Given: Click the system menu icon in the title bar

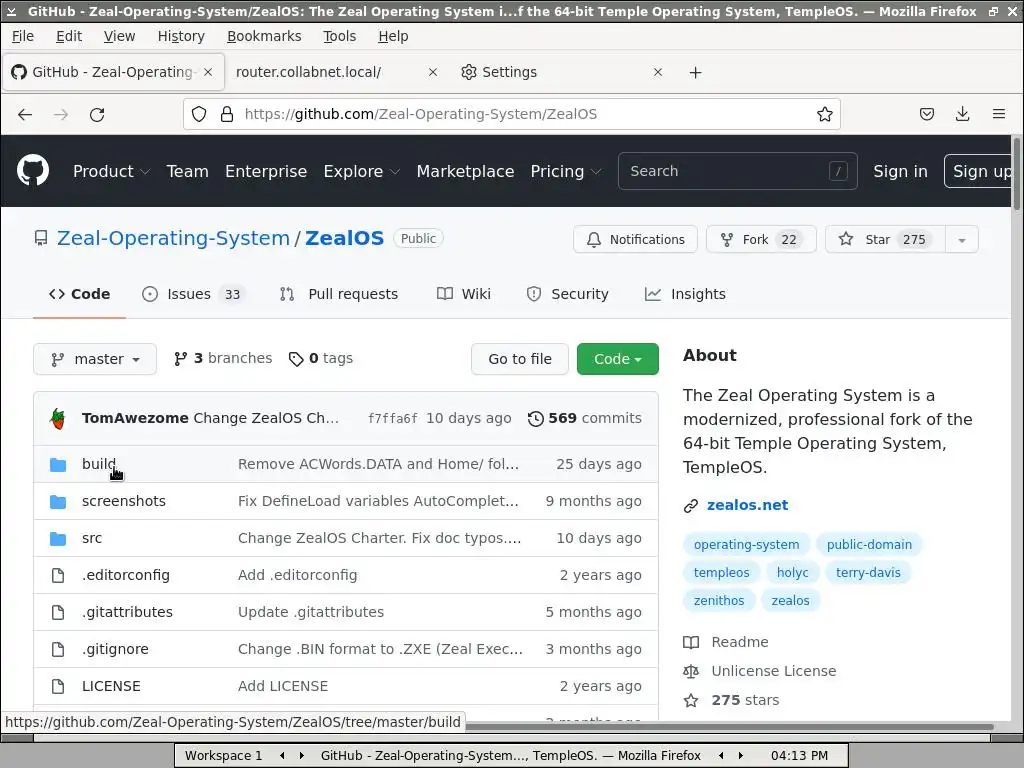Looking at the screenshot, I should click(x=11, y=11).
